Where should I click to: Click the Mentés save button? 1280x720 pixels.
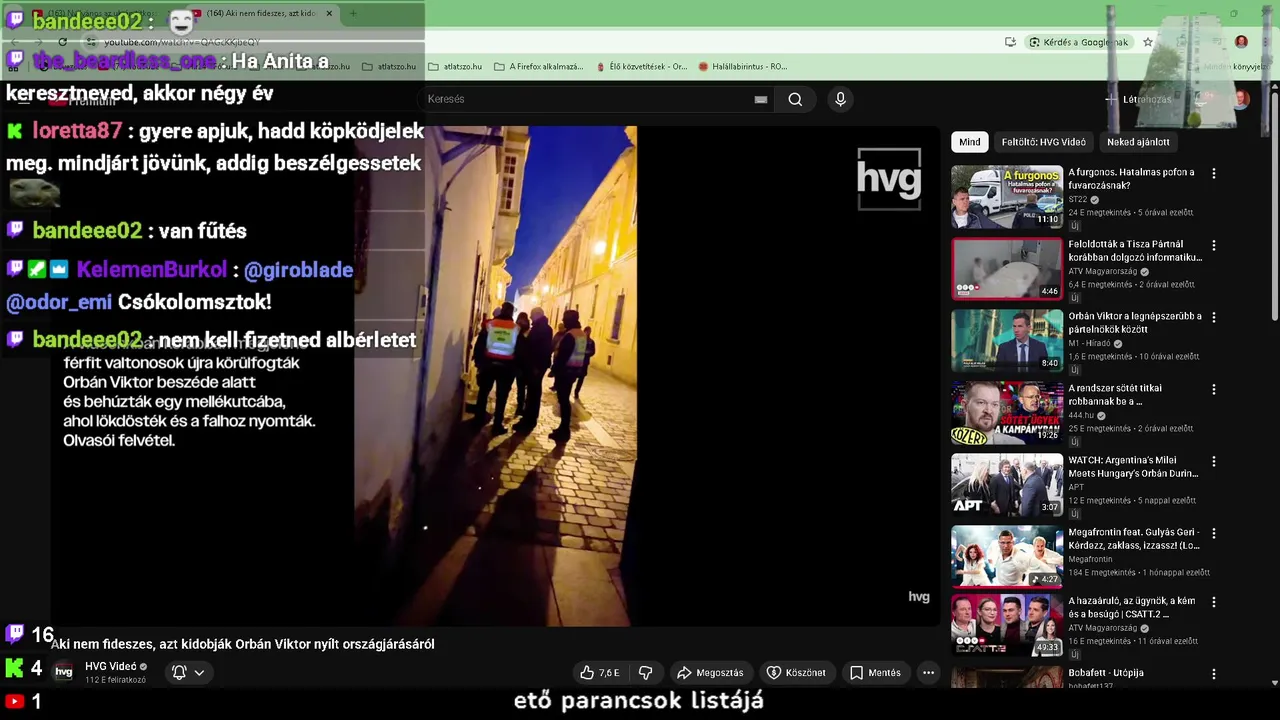pyautogui.click(x=875, y=673)
